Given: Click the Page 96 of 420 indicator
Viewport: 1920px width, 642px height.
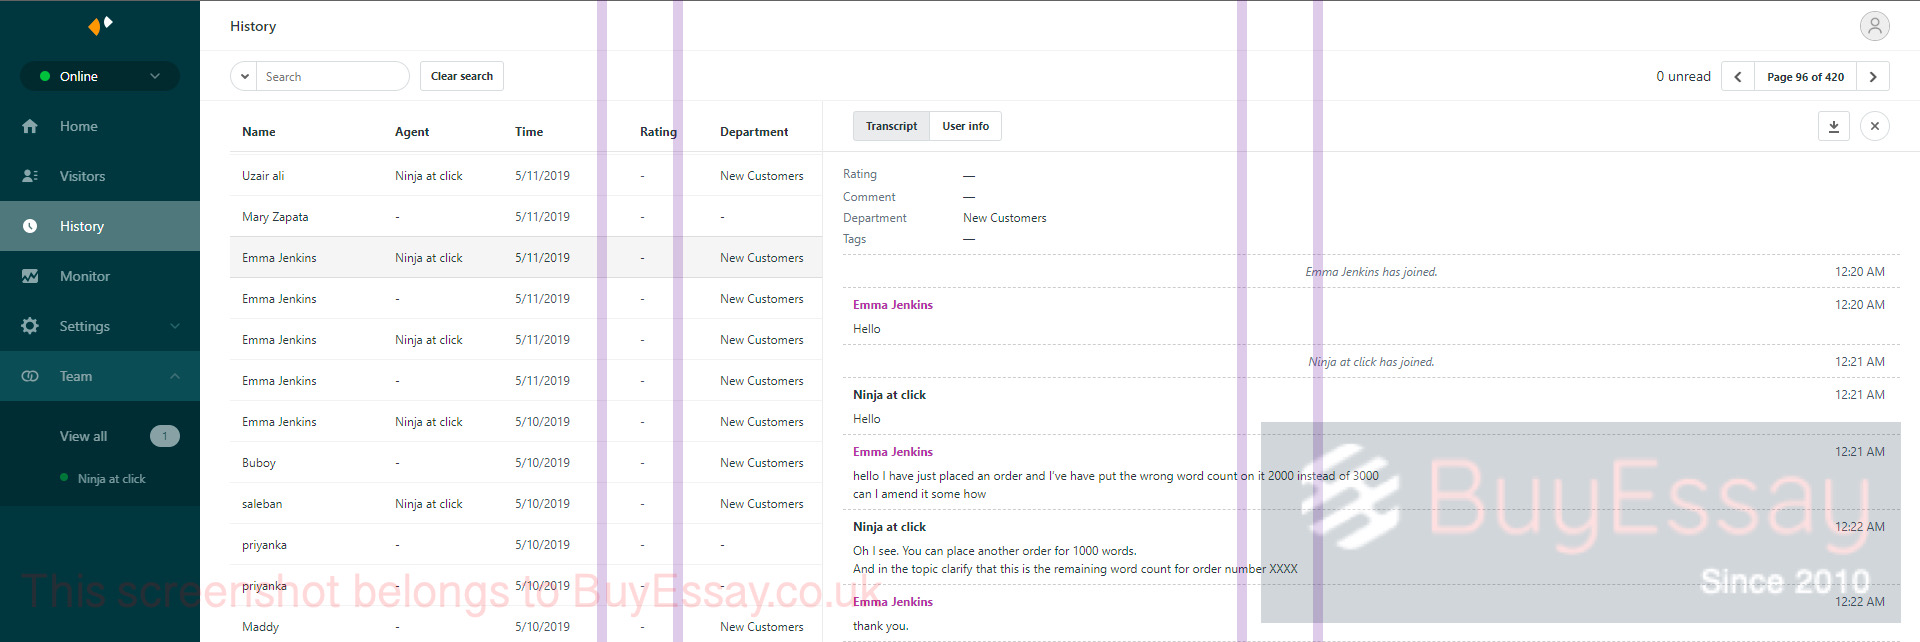Looking at the screenshot, I should pyautogui.click(x=1805, y=77).
